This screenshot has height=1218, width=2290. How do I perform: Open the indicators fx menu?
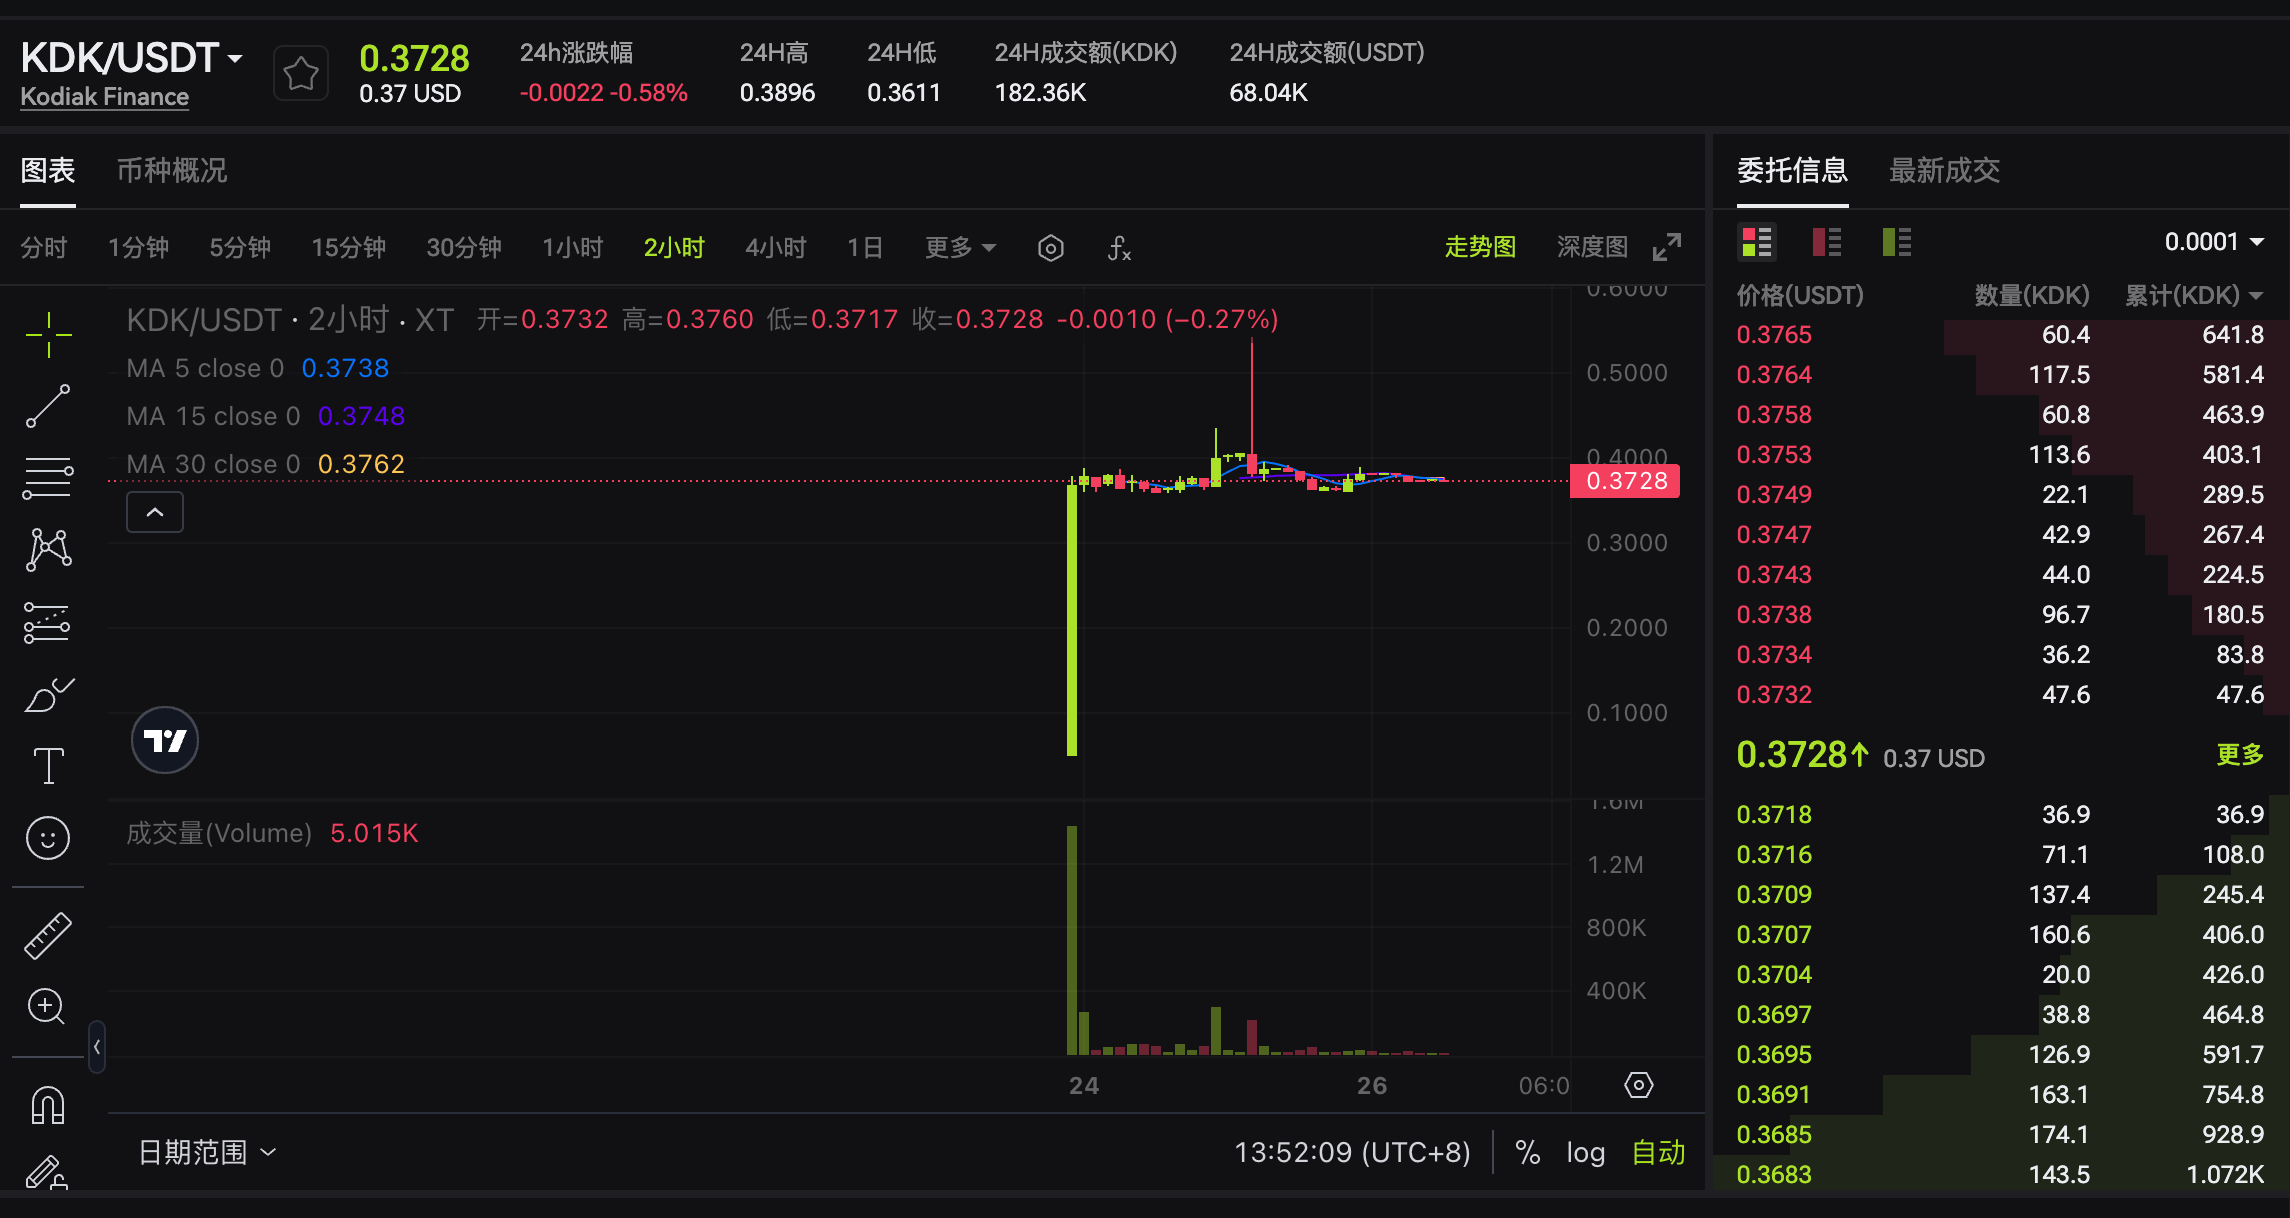[x=1119, y=247]
